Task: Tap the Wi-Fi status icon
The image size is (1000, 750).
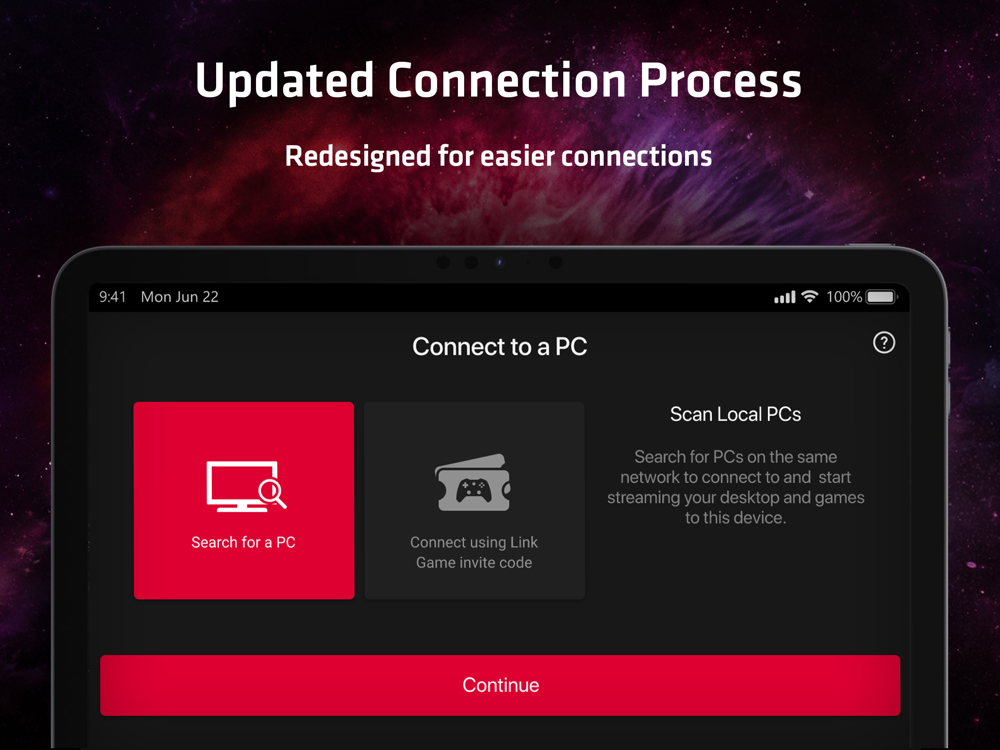Action: (x=809, y=297)
